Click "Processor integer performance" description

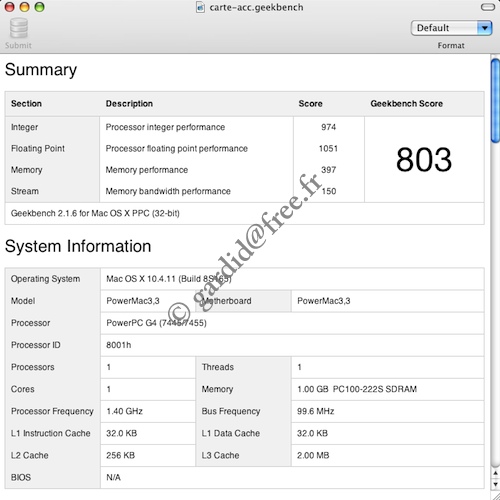165,127
